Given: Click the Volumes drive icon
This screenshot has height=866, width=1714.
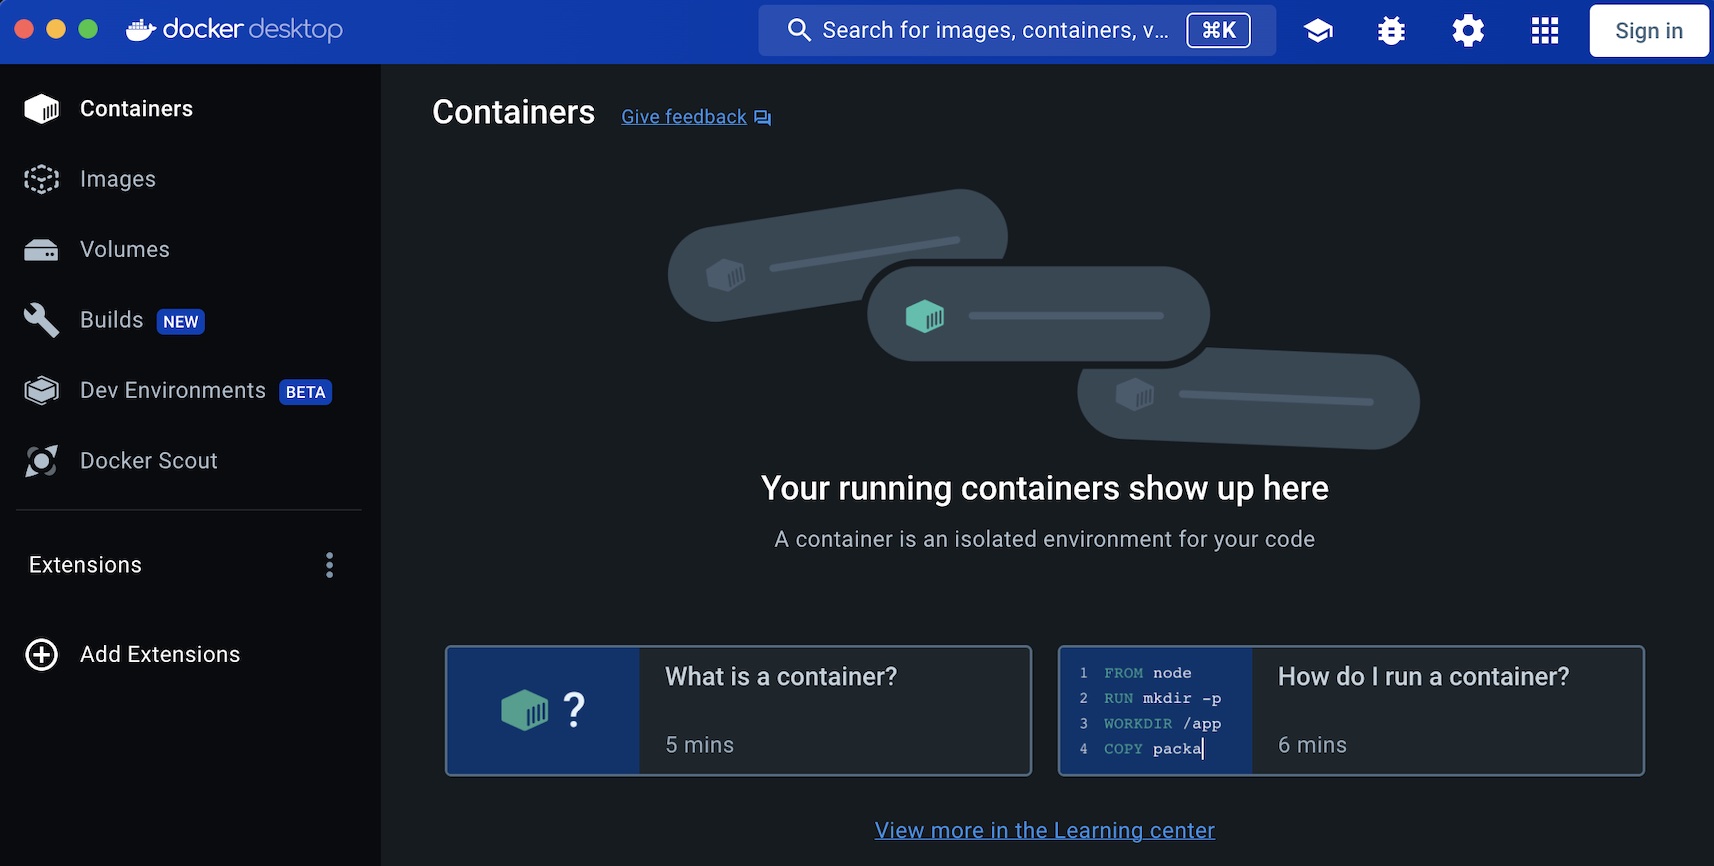Looking at the screenshot, I should [42, 250].
